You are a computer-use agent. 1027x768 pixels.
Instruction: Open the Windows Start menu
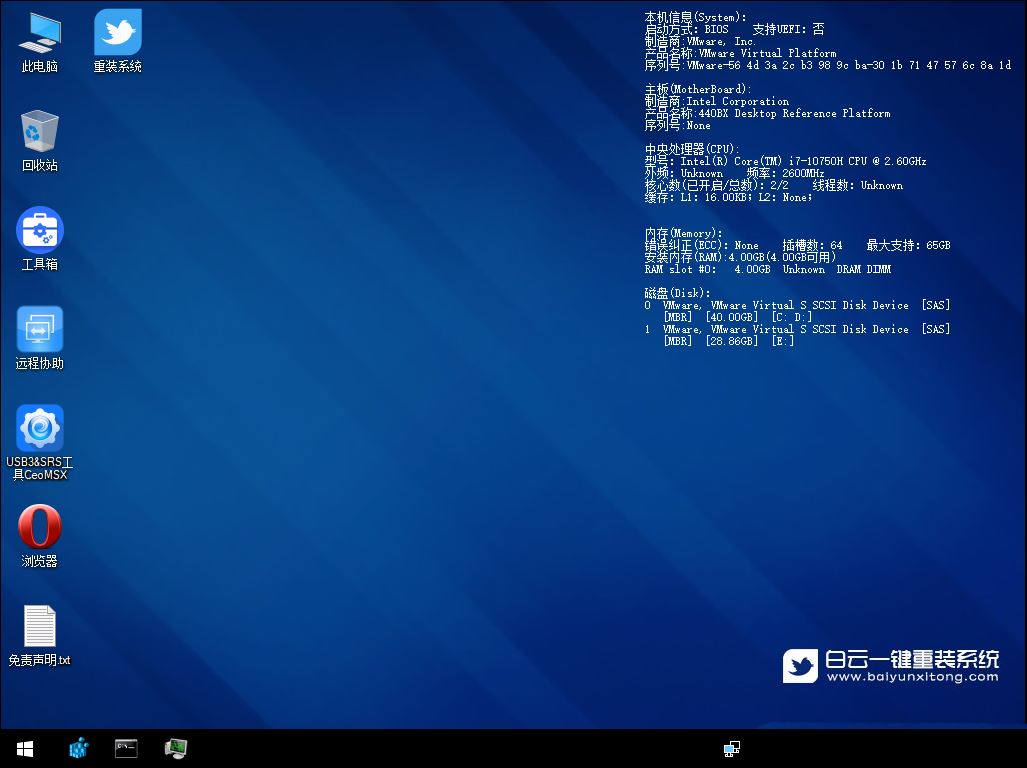[24, 748]
